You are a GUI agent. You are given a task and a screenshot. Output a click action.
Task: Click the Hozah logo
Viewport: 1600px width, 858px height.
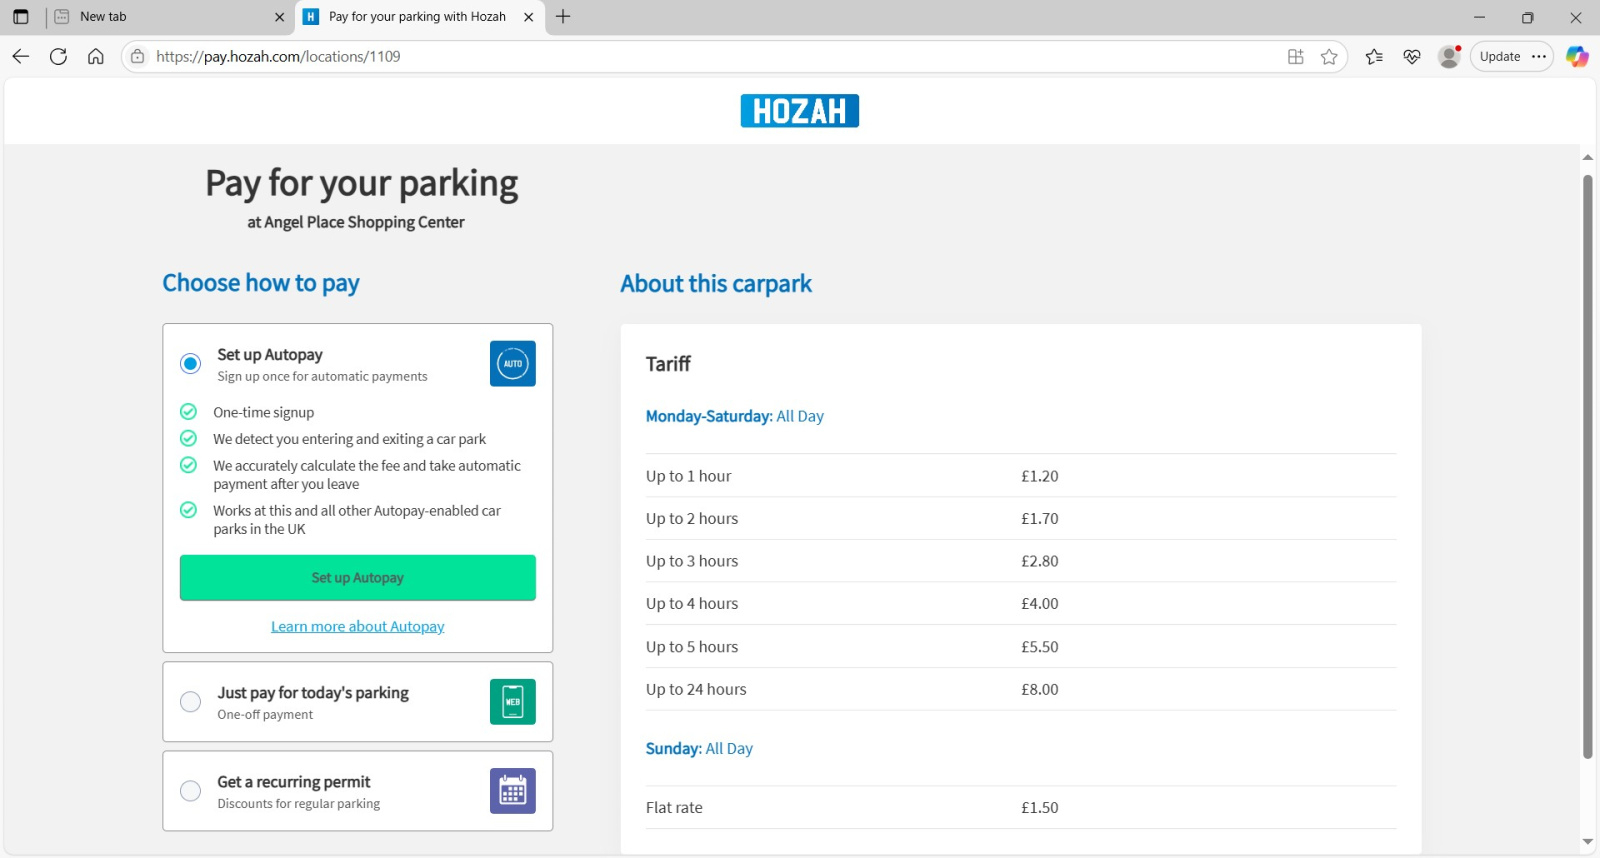click(x=799, y=111)
